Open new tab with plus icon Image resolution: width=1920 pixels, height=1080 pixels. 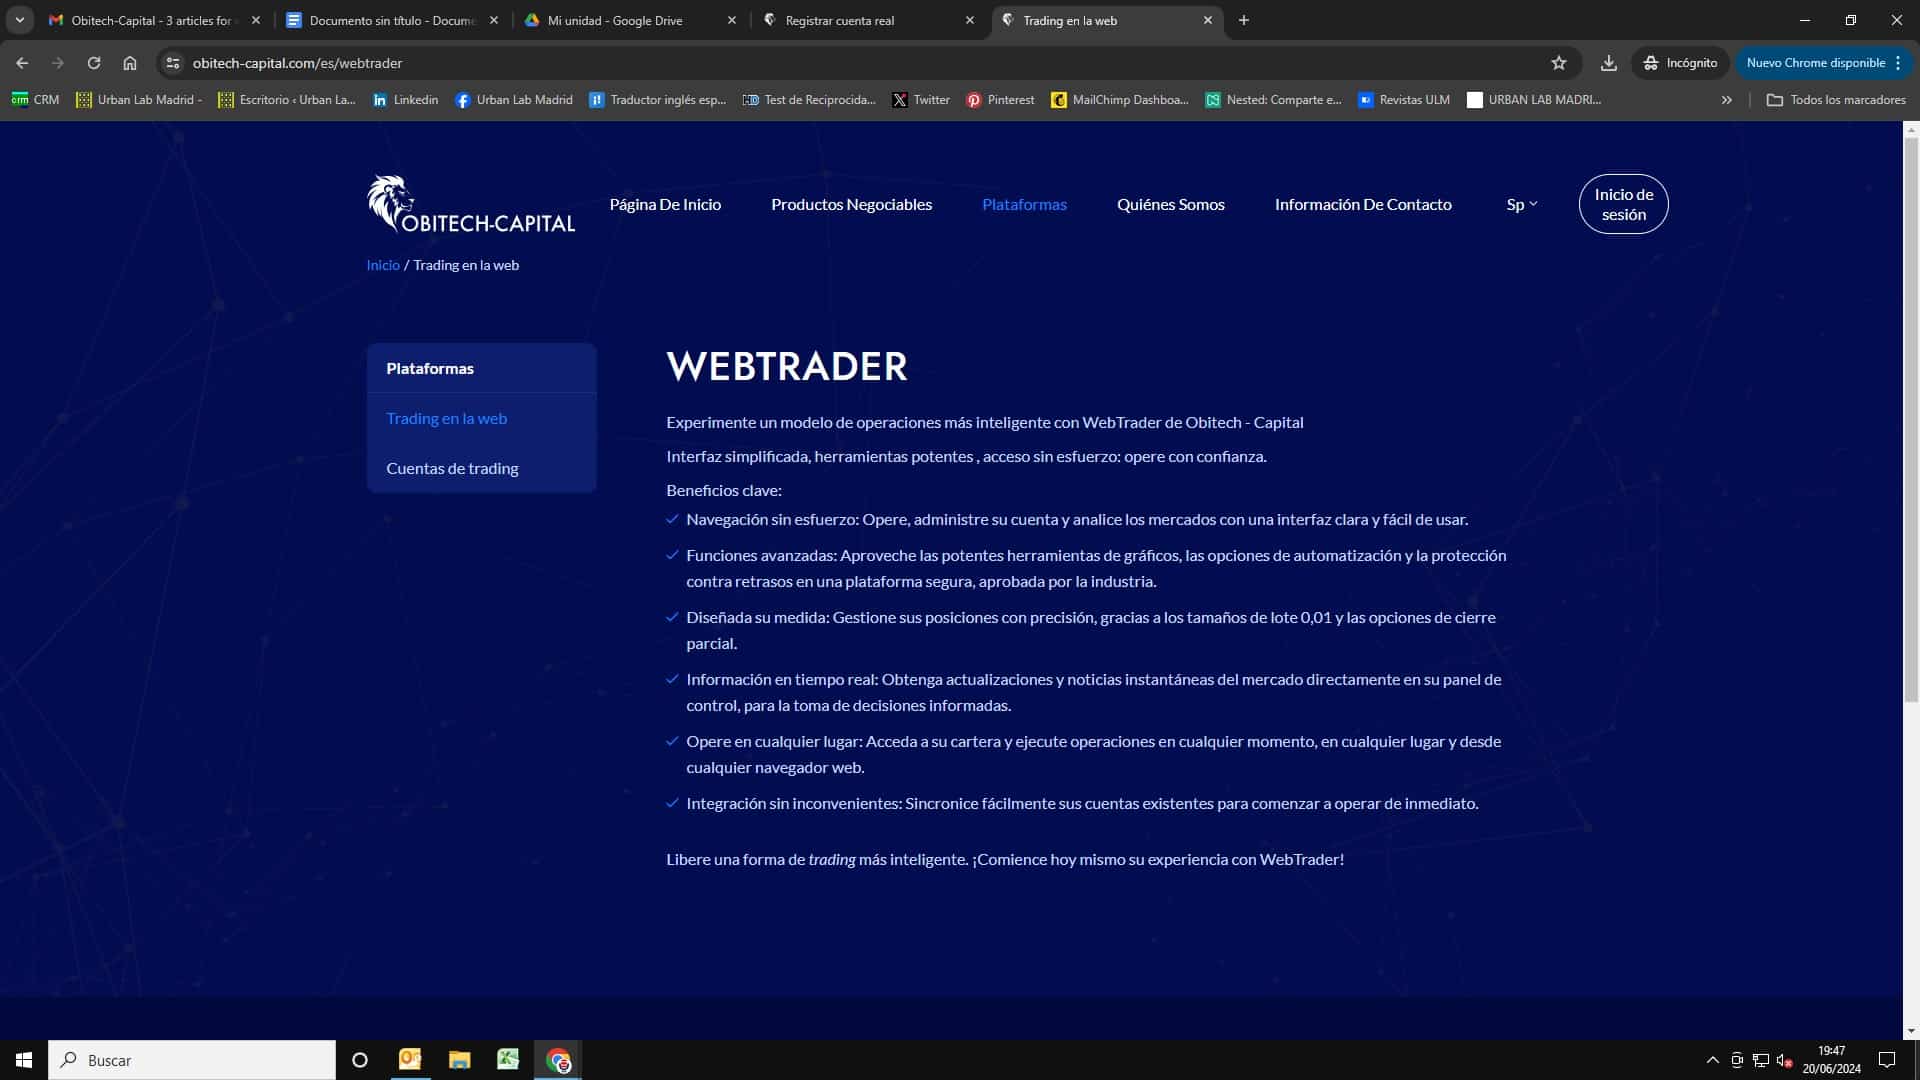[x=1244, y=20]
